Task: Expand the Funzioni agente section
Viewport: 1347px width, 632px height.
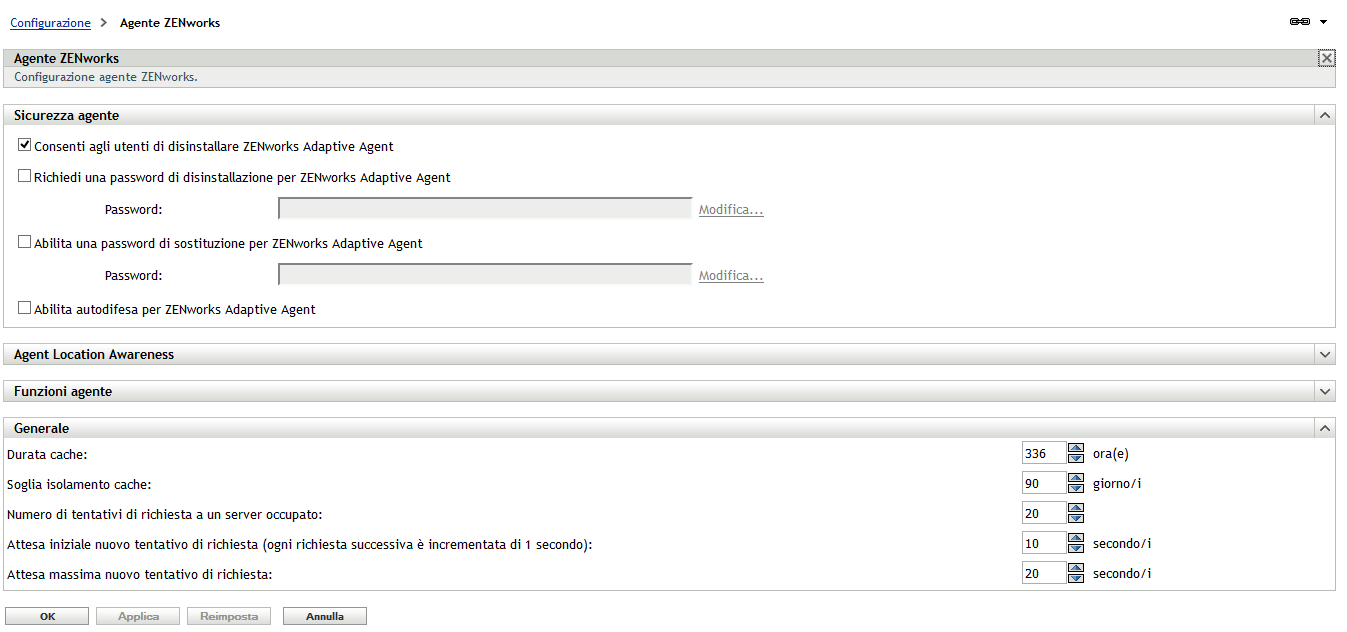Action: click(1325, 392)
